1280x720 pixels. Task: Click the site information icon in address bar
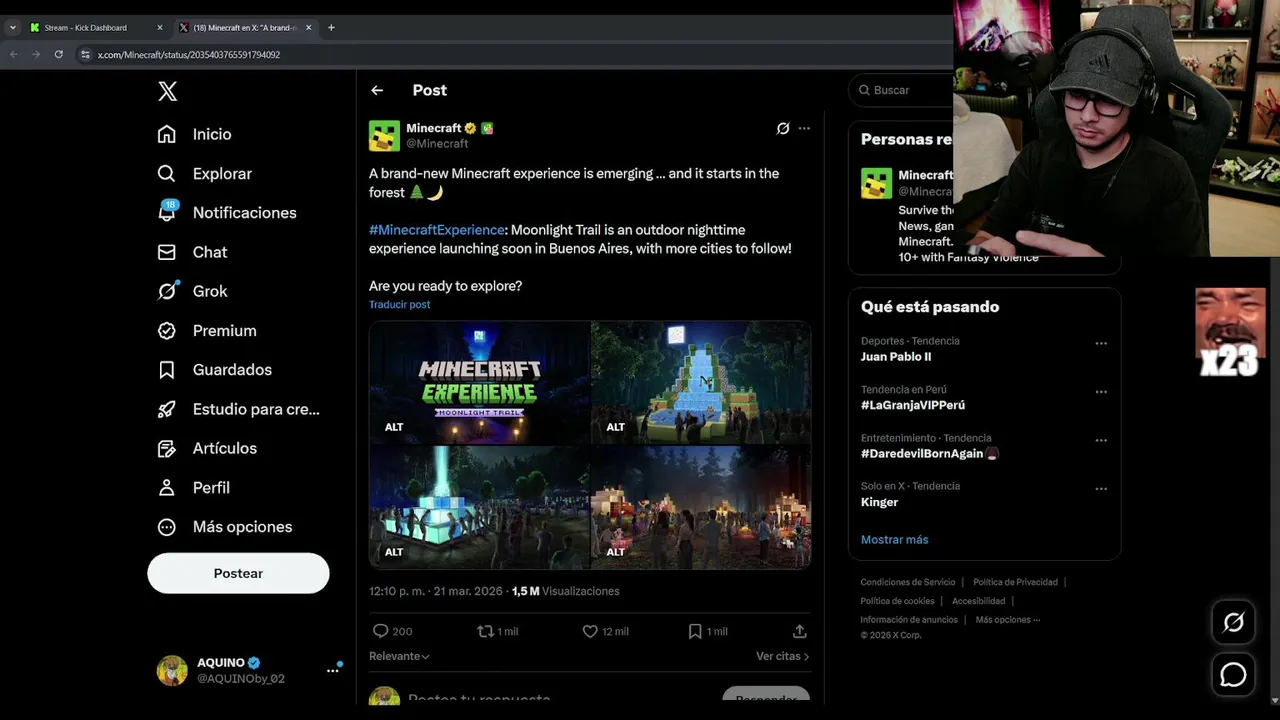(85, 54)
